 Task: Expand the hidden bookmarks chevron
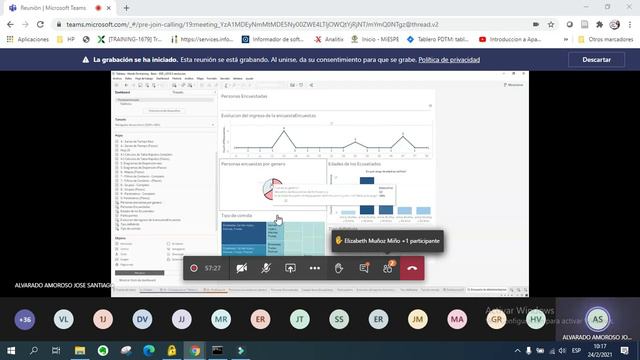pyautogui.click(x=566, y=40)
